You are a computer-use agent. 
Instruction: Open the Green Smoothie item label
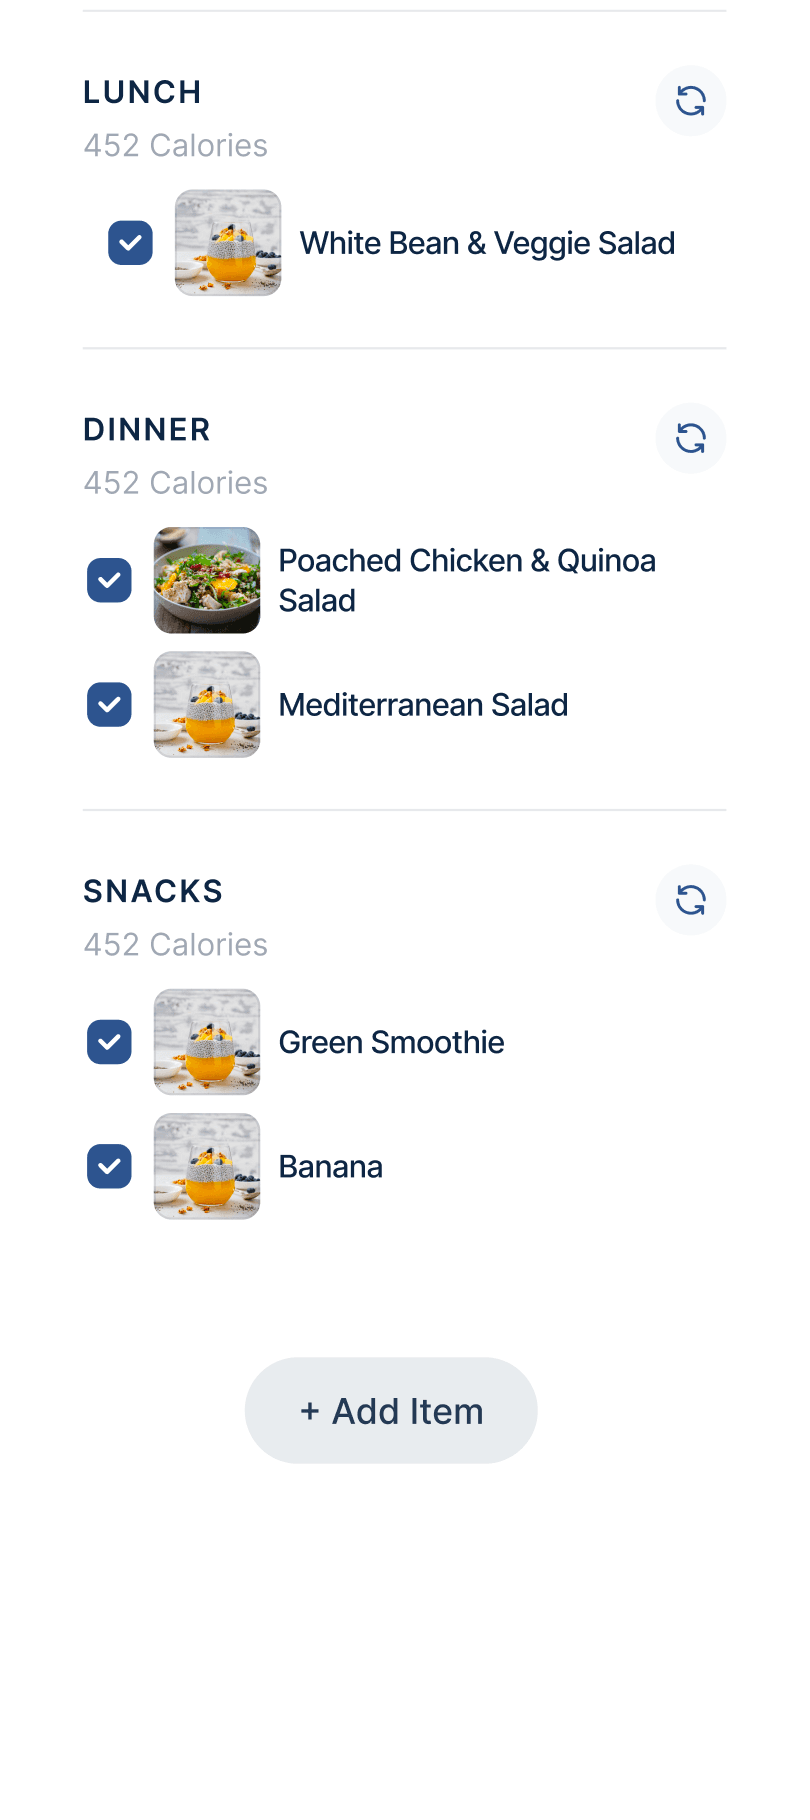click(391, 1042)
